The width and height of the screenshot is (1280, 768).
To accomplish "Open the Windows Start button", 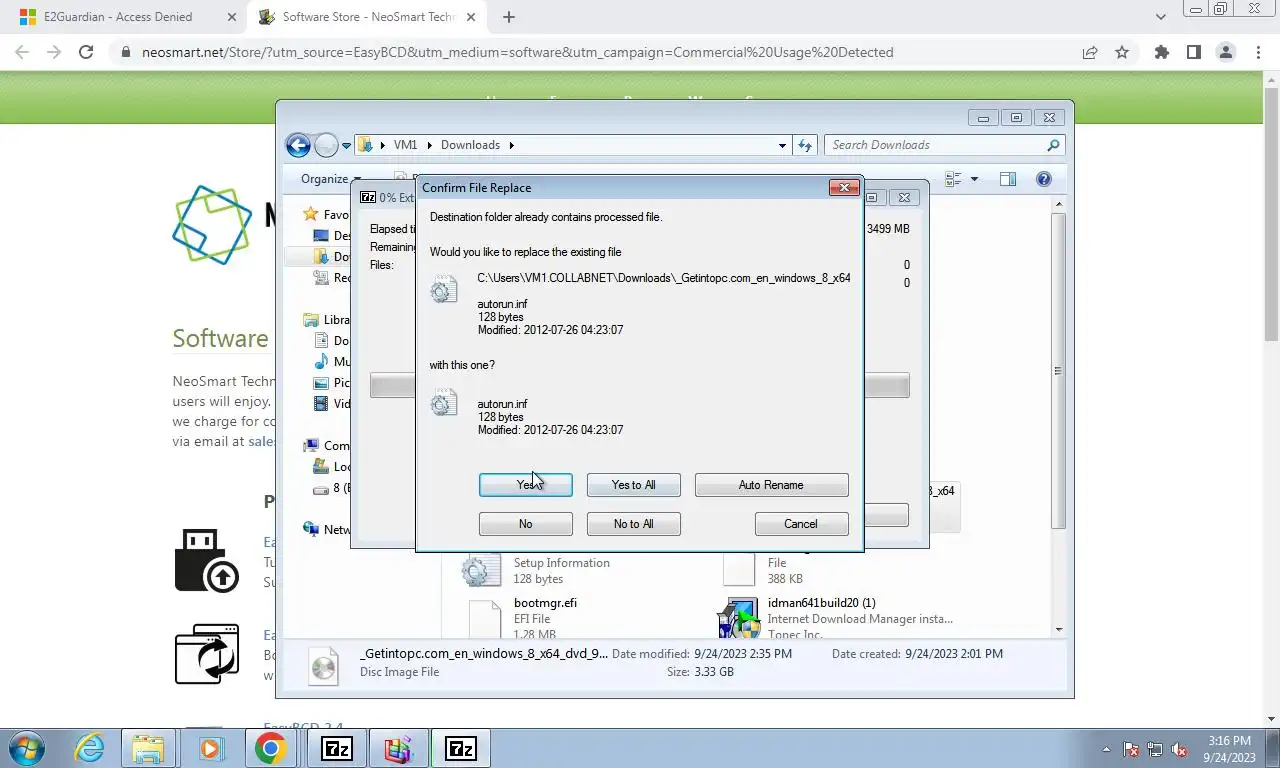I will point(27,748).
